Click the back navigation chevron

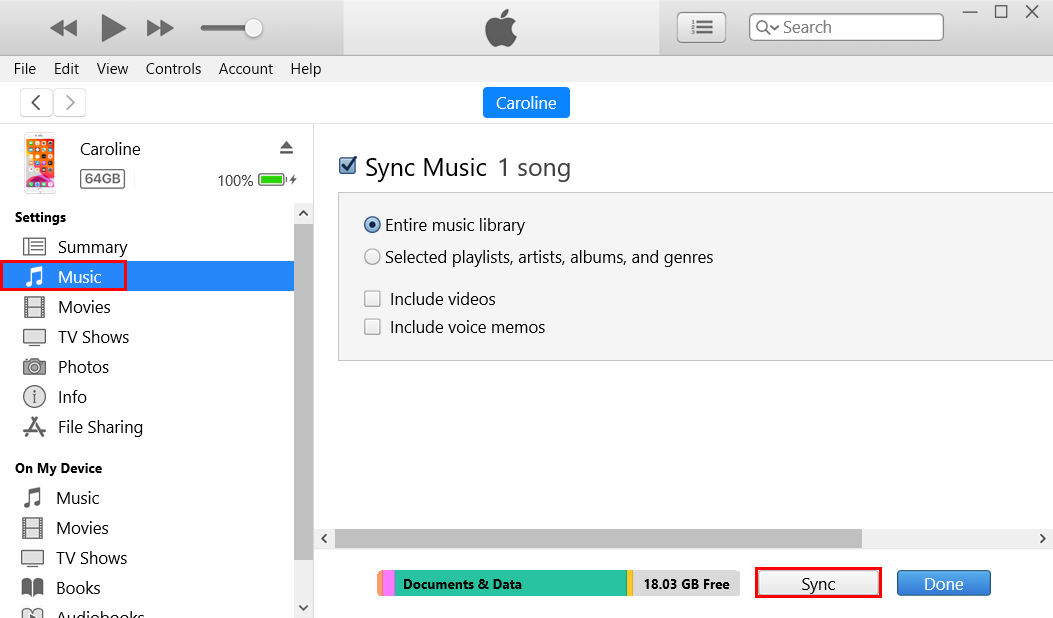click(36, 102)
